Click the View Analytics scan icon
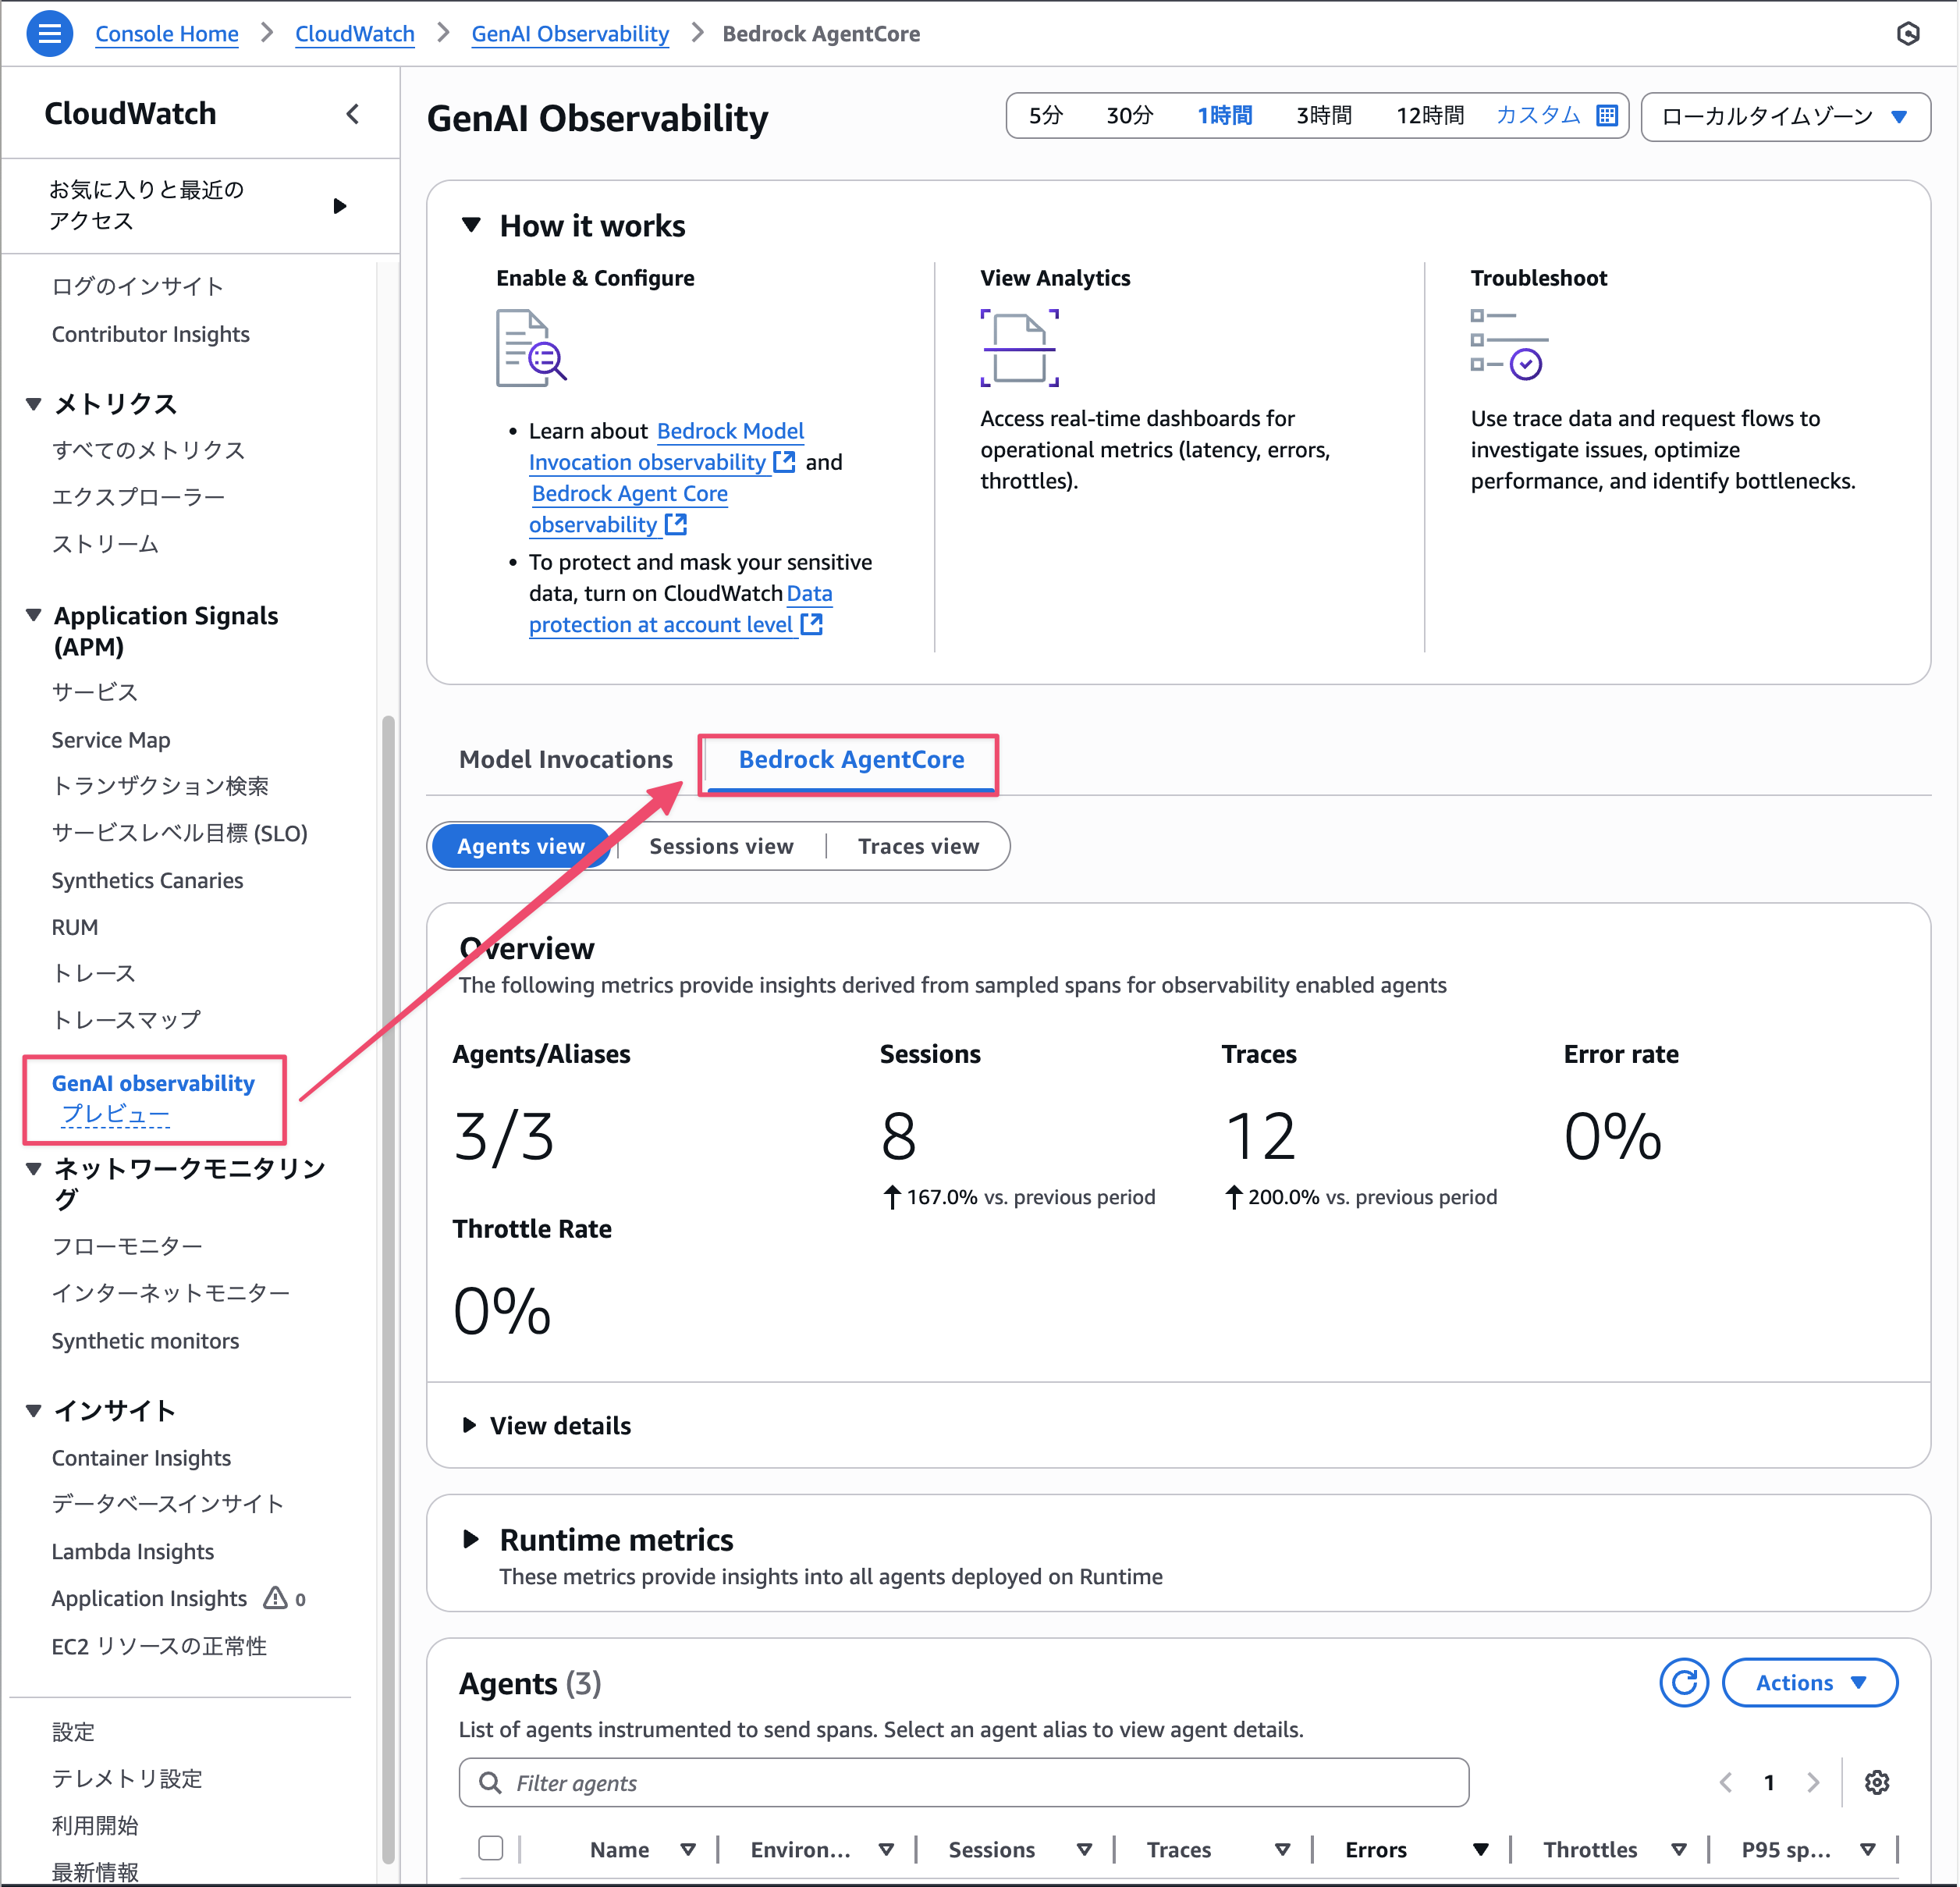The height and width of the screenshot is (1887, 1960). click(x=1019, y=348)
